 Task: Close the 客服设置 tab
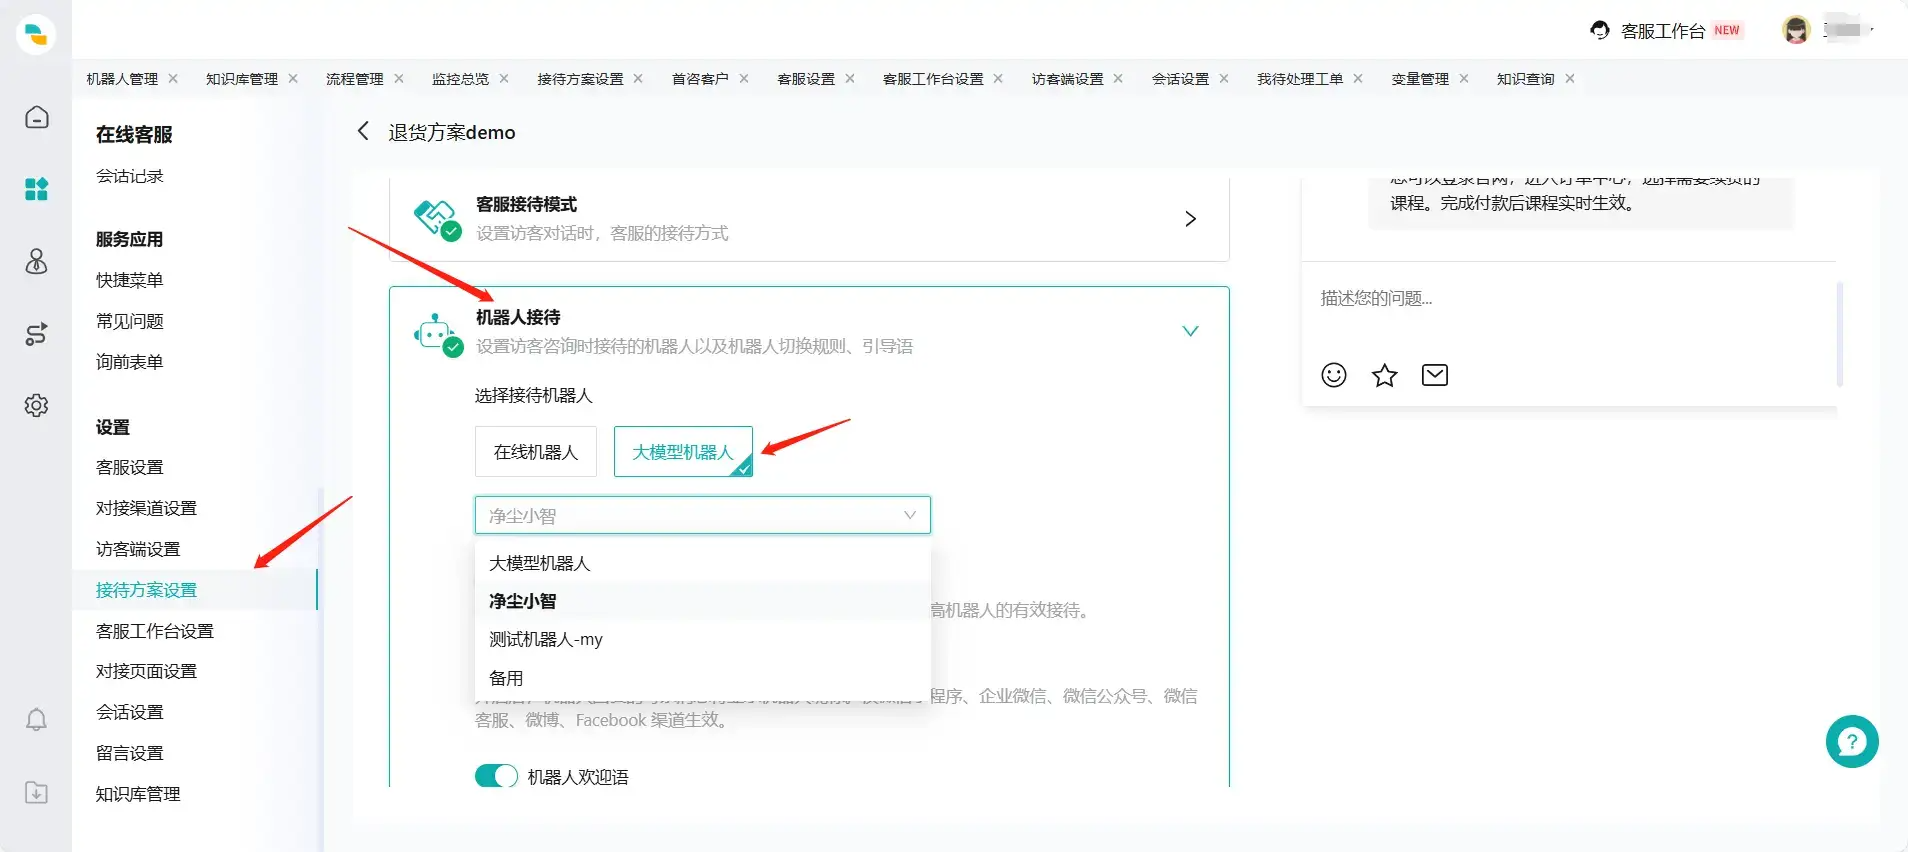click(x=850, y=78)
